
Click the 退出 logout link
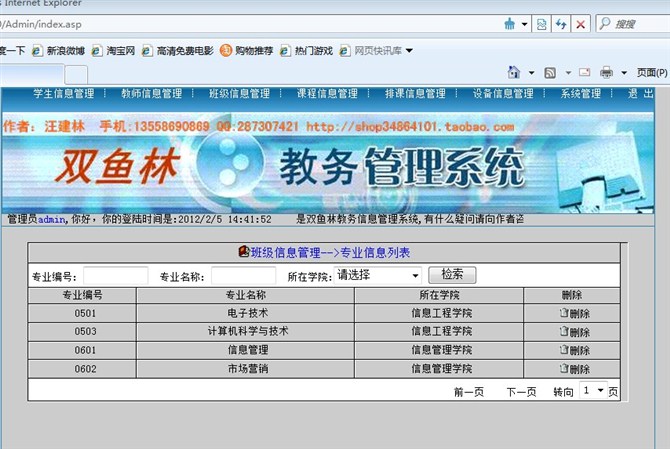[x=641, y=93]
